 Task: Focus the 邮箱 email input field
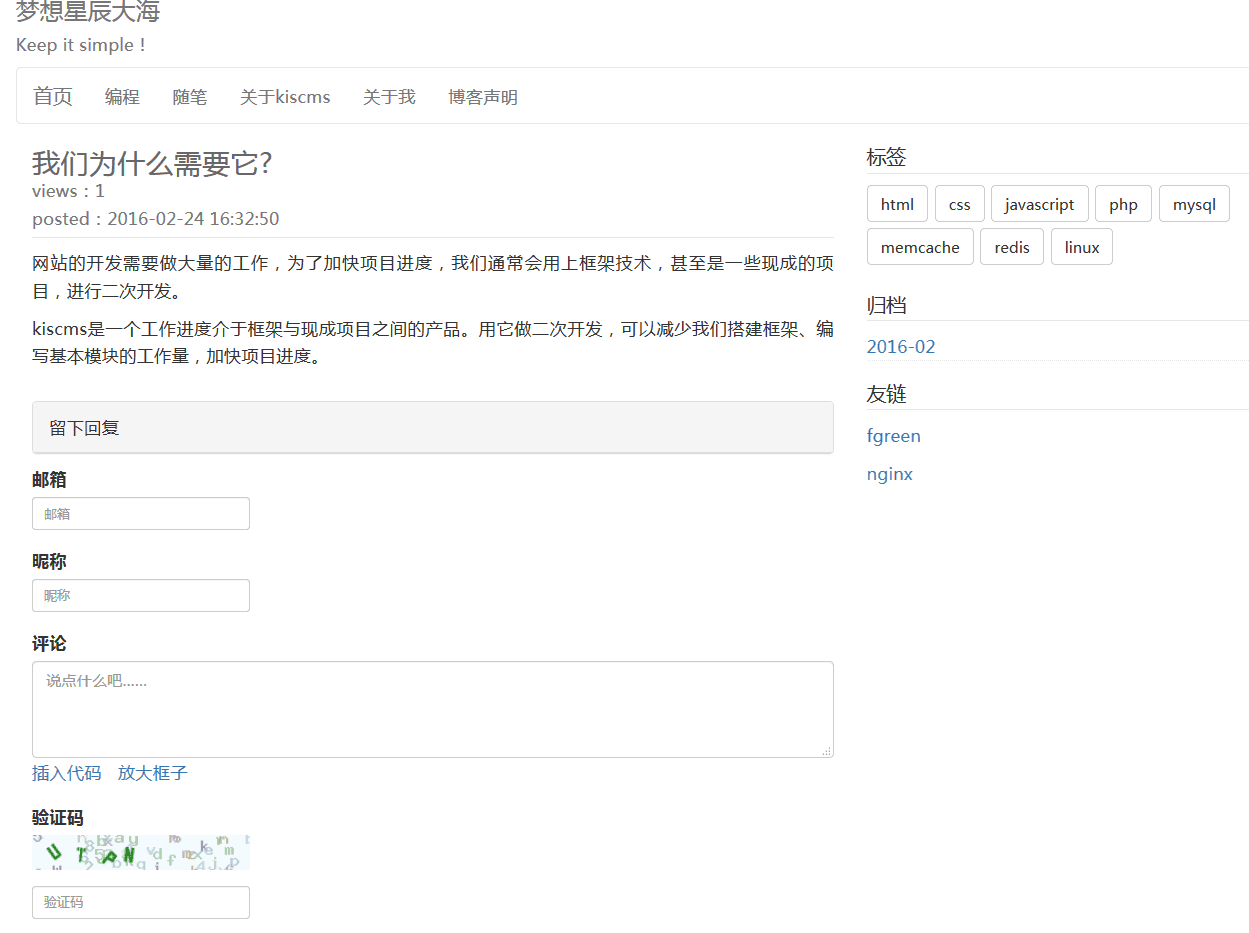click(x=141, y=514)
